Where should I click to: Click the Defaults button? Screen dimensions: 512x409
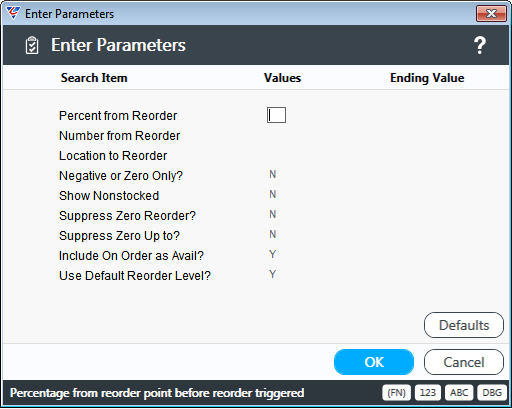[x=464, y=325]
